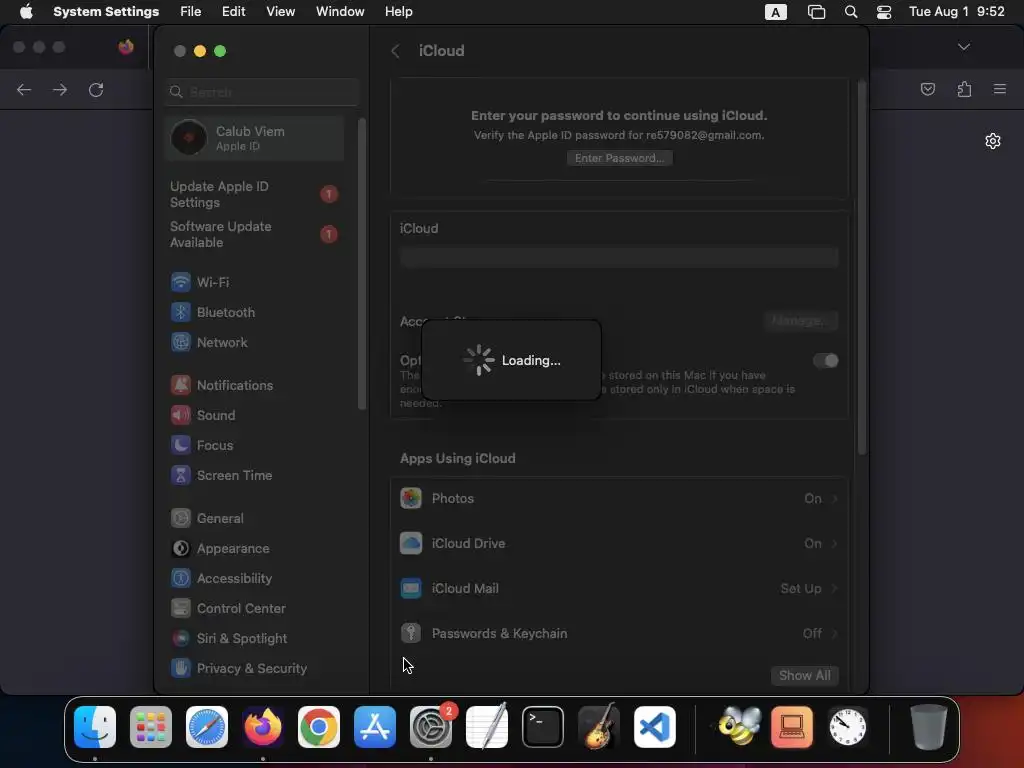Toggle Optimize Mac Storage switch
The image size is (1024, 768).
pyautogui.click(x=825, y=360)
